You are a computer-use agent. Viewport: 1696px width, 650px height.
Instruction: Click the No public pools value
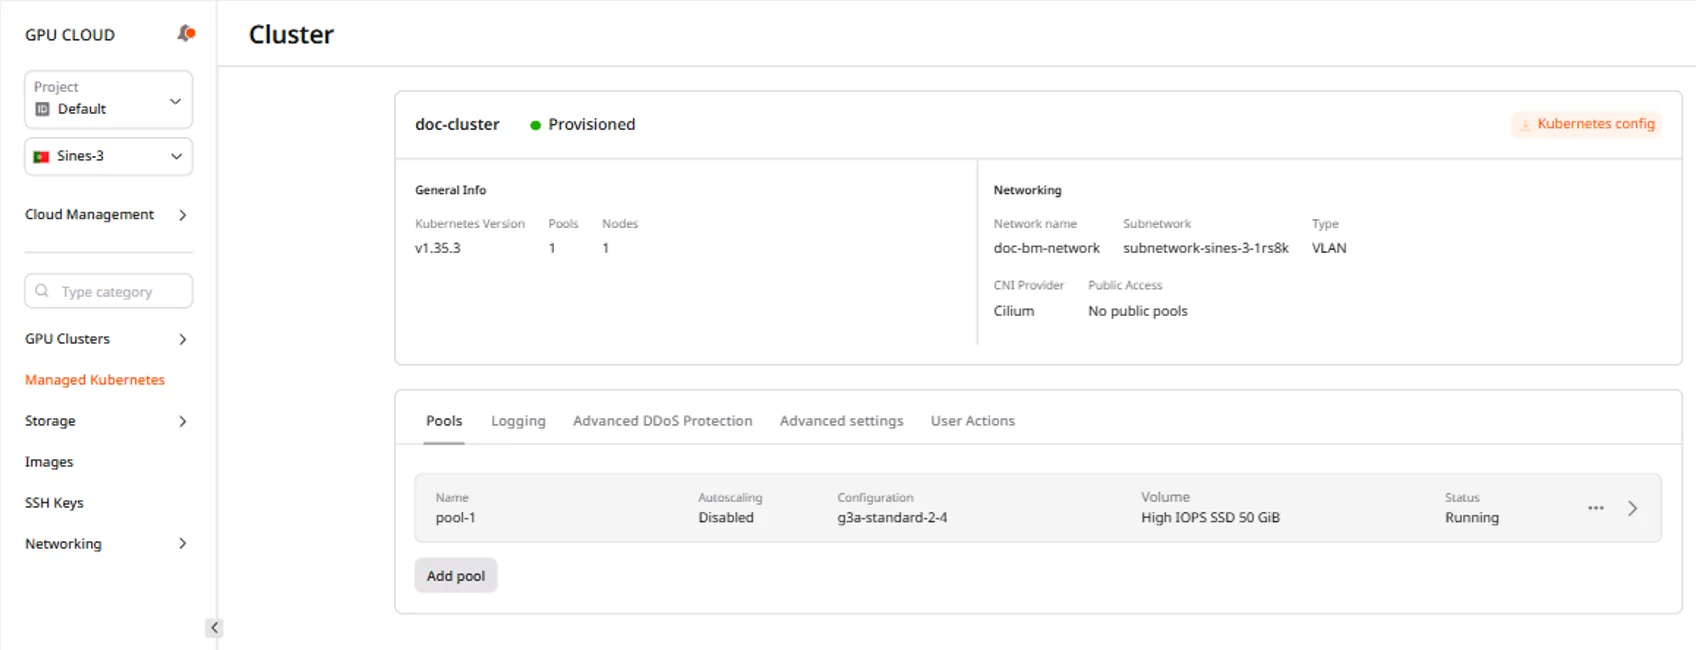[1138, 311]
